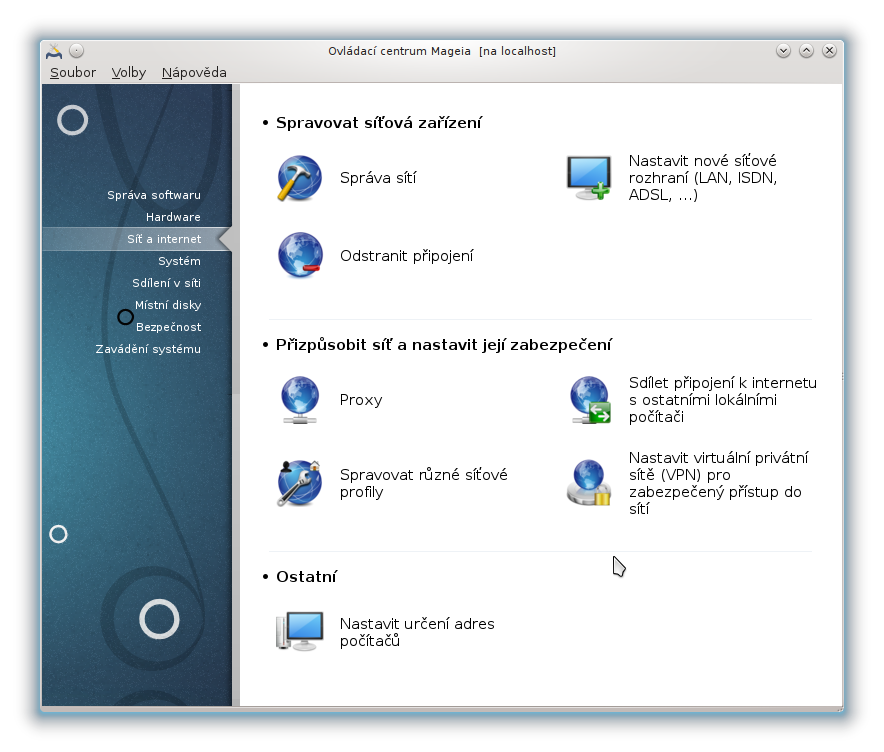The width and height of the screenshot is (884, 752).
Task: Click the host addresses computer icon
Action: tap(299, 631)
